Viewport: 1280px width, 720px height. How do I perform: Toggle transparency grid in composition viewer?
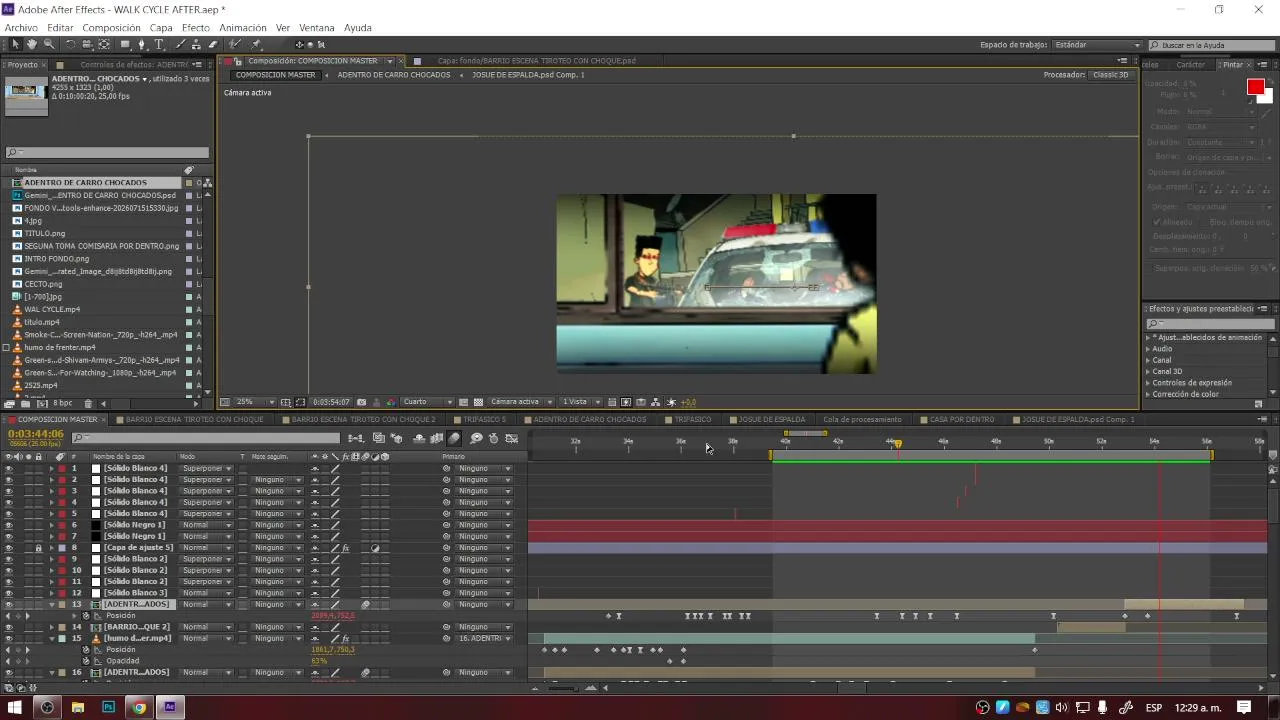click(479, 402)
